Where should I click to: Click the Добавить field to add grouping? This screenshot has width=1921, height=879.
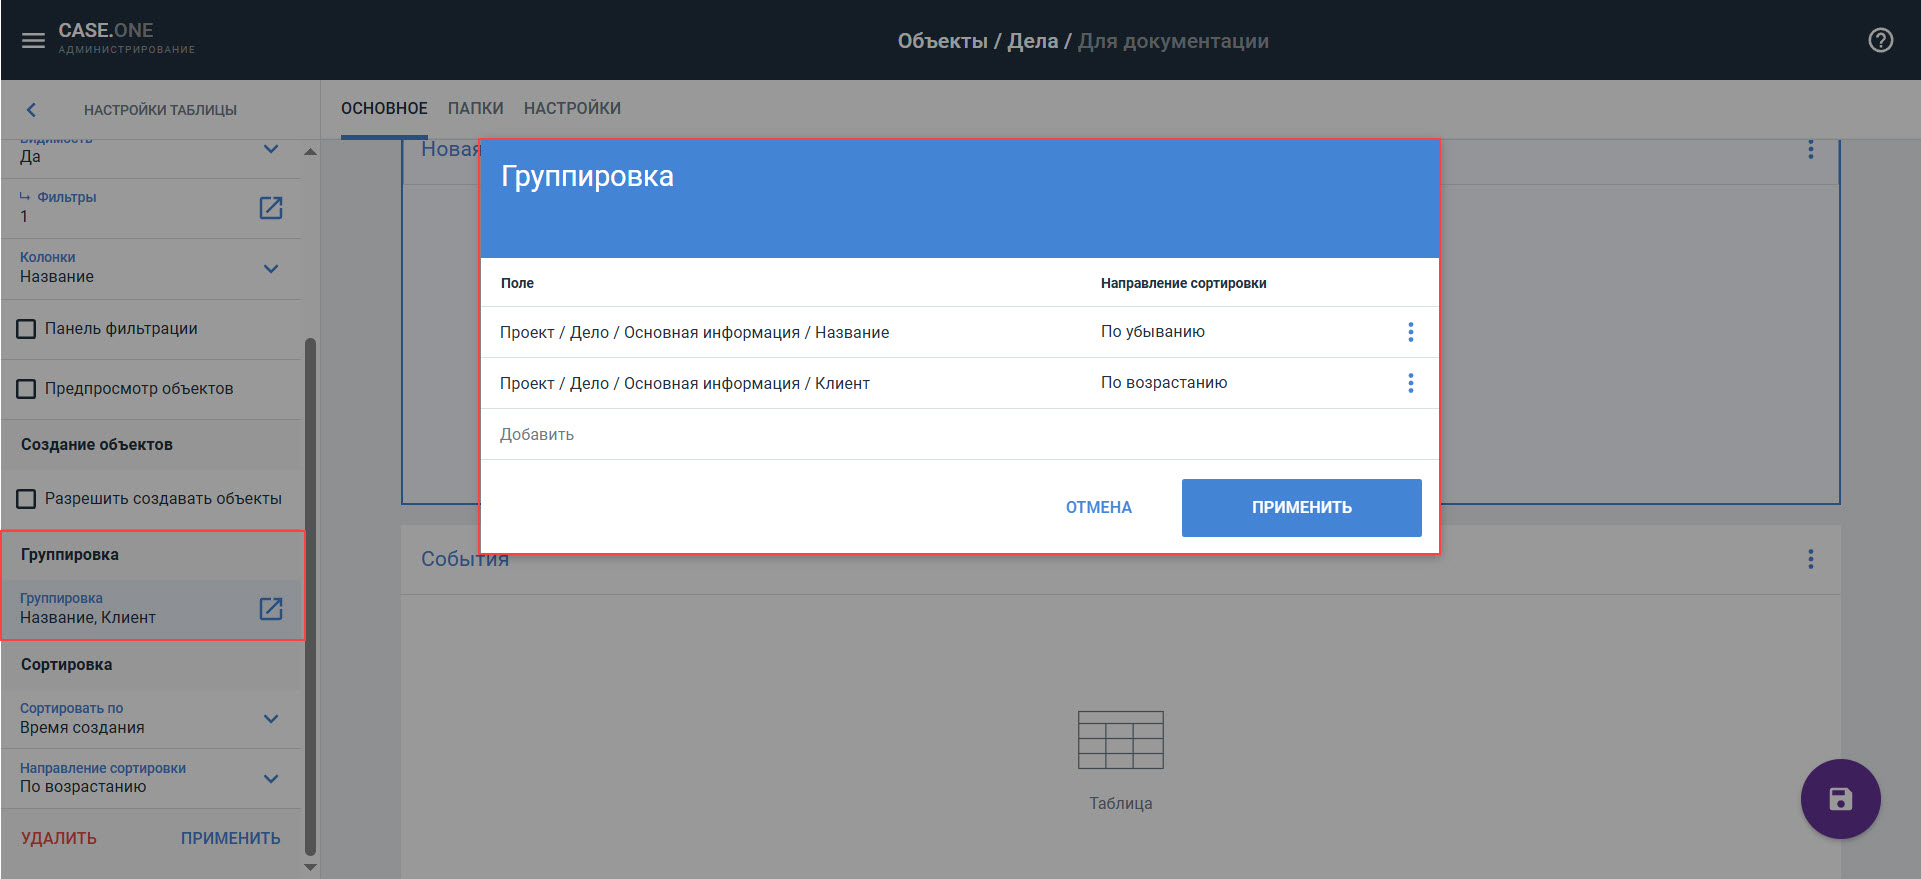click(x=537, y=435)
